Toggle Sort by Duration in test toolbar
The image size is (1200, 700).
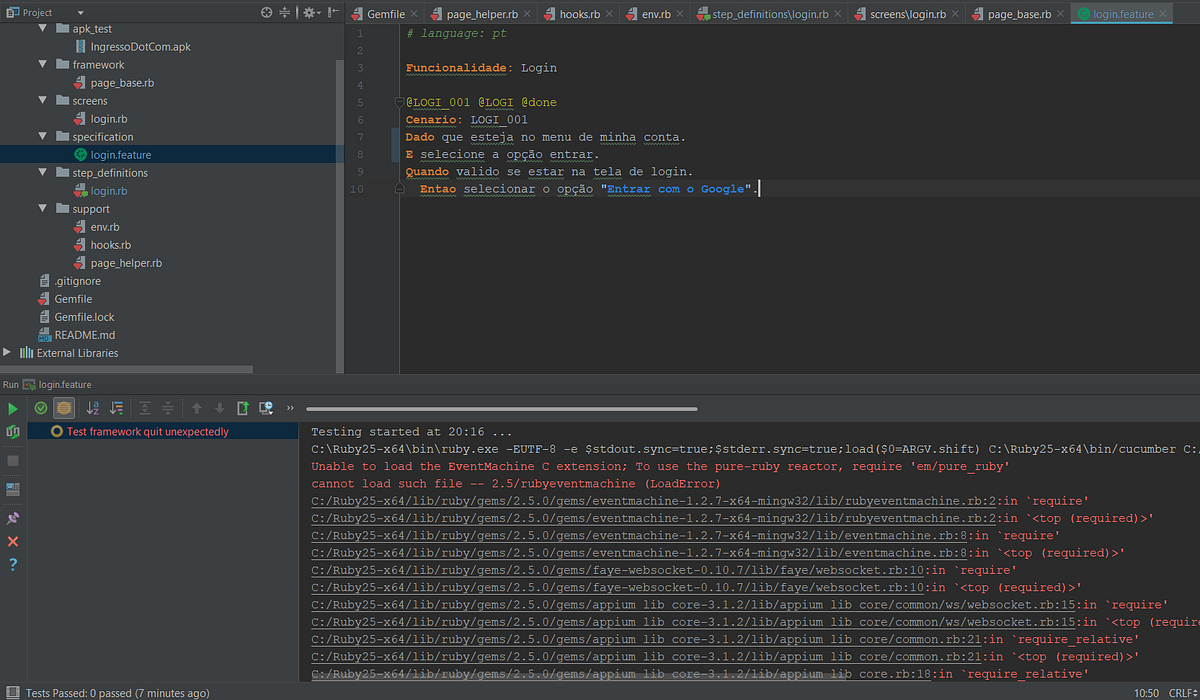coord(117,408)
